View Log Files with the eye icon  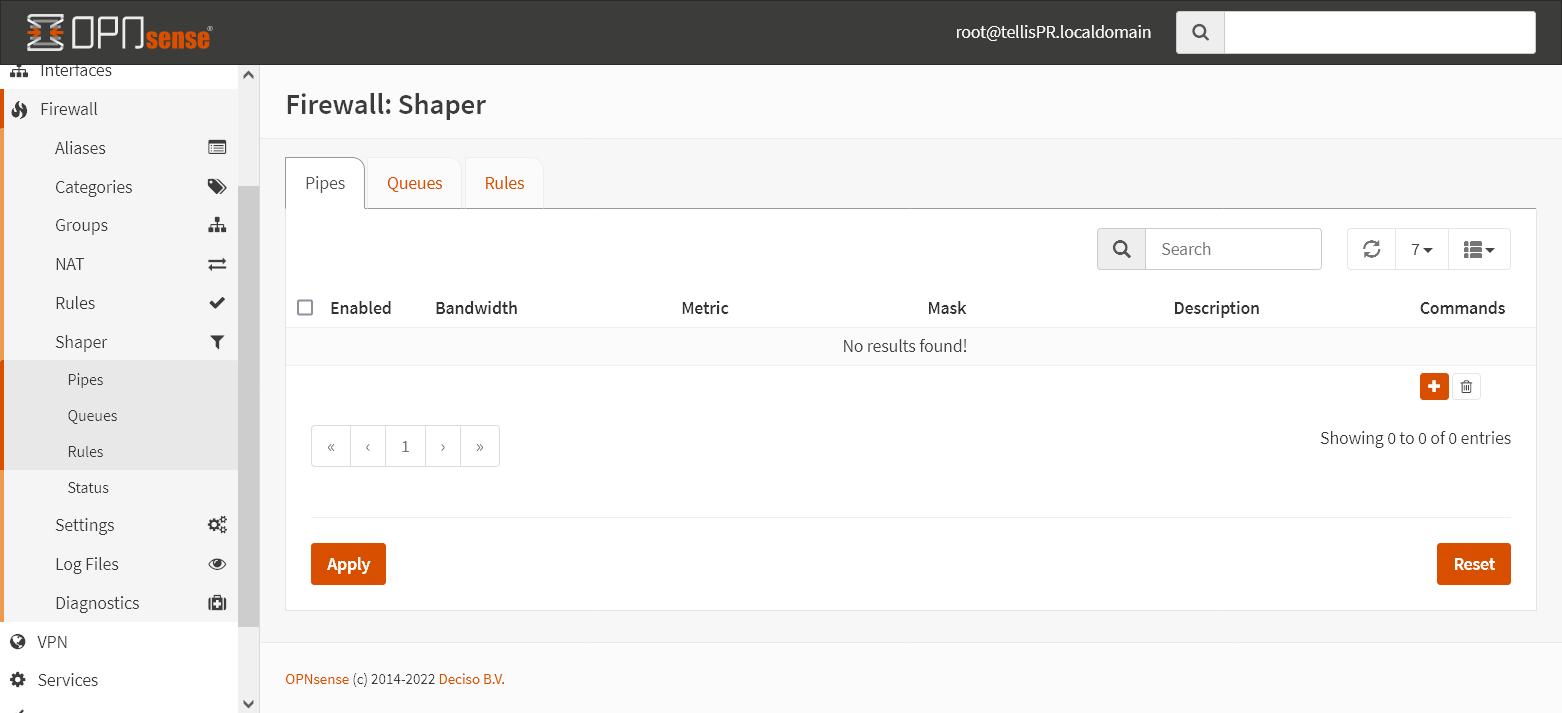point(217,563)
